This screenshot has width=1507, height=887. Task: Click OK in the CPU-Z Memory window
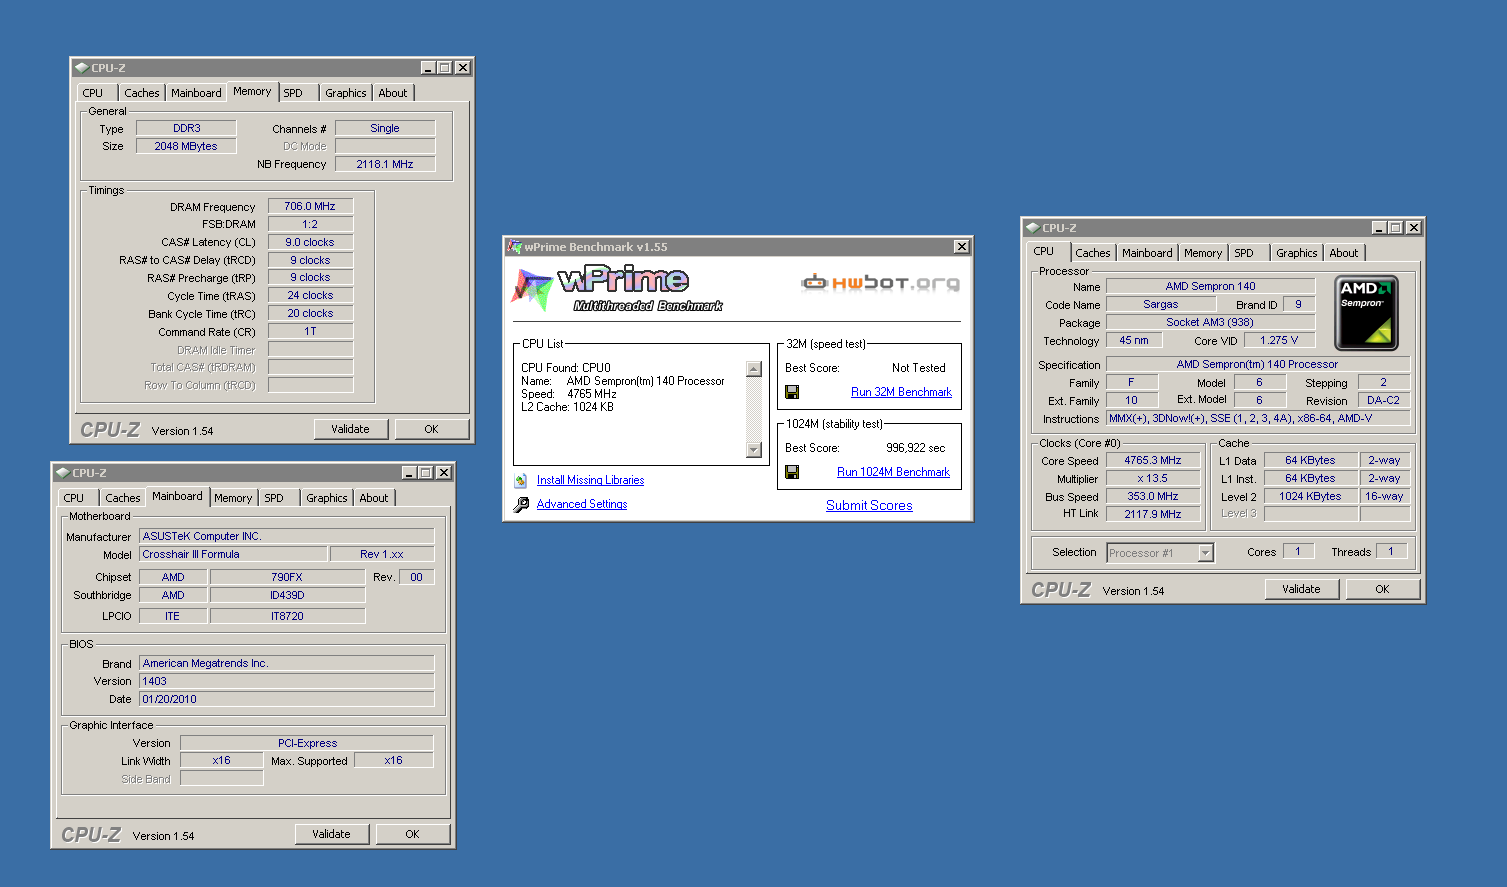(x=431, y=429)
